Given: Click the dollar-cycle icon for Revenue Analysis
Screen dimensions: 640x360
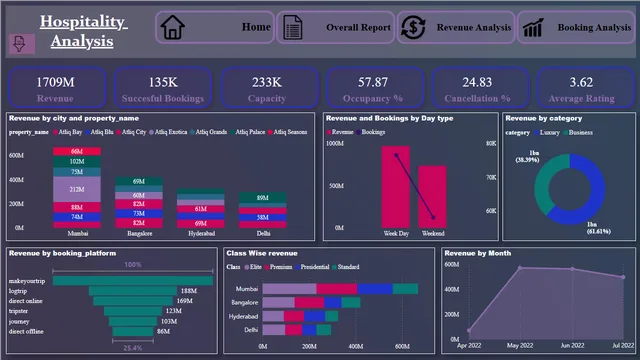Looking at the screenshot, I should [x=413, y=27].
